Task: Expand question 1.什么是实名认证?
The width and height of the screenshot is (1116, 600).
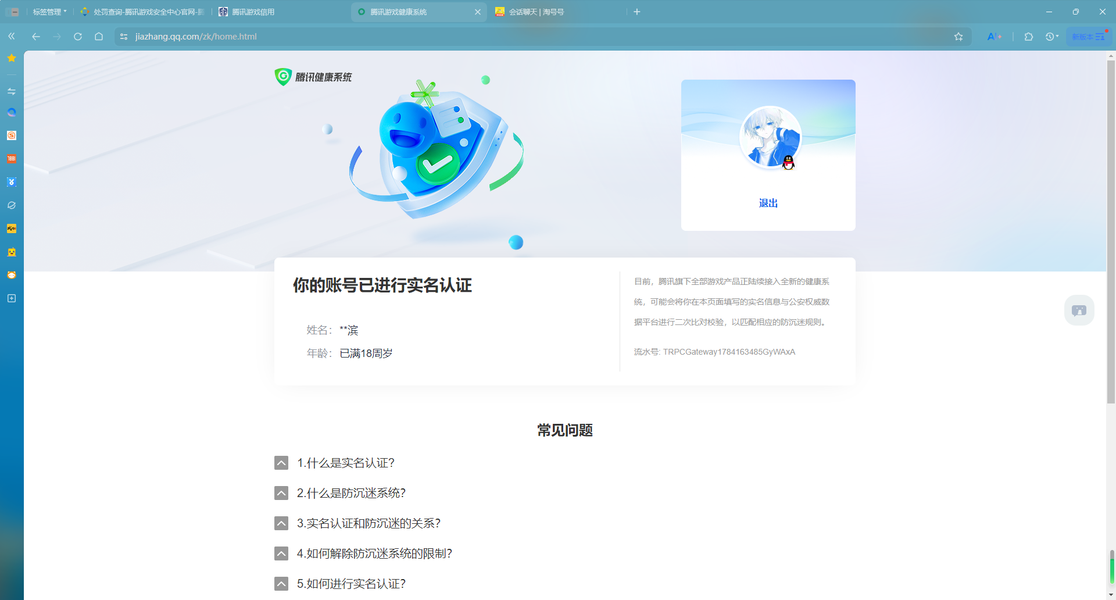Action: (335, 463)
